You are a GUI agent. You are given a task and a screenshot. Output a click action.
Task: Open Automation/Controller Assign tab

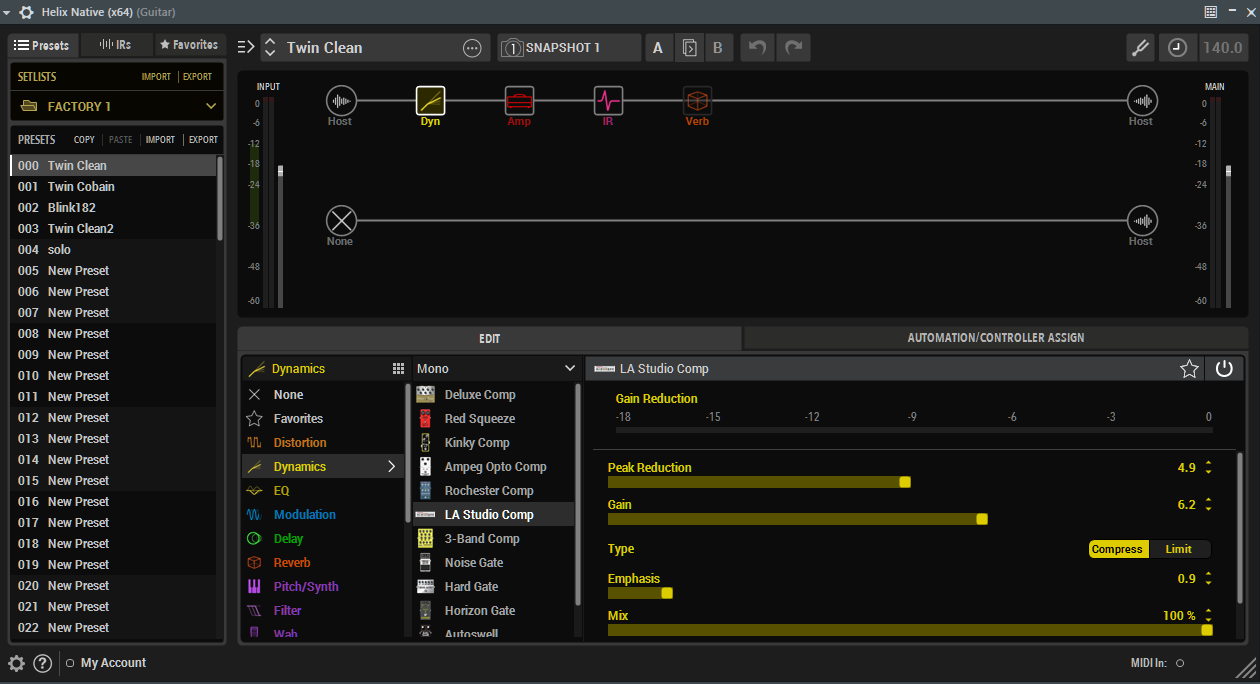coord(995,338)
